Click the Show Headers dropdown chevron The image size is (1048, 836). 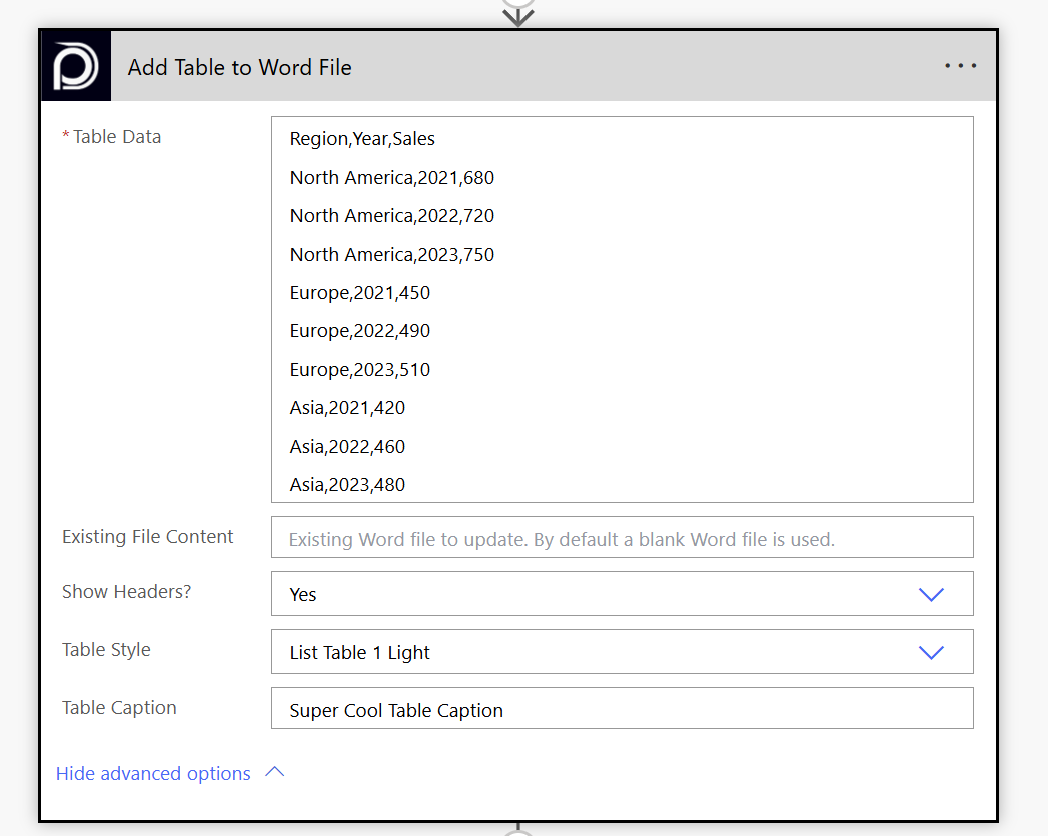pyautogui.click(x=930, y=594)
